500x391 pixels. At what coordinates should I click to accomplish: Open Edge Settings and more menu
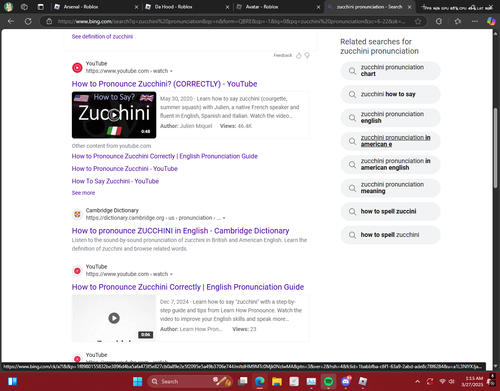[475, 21]
